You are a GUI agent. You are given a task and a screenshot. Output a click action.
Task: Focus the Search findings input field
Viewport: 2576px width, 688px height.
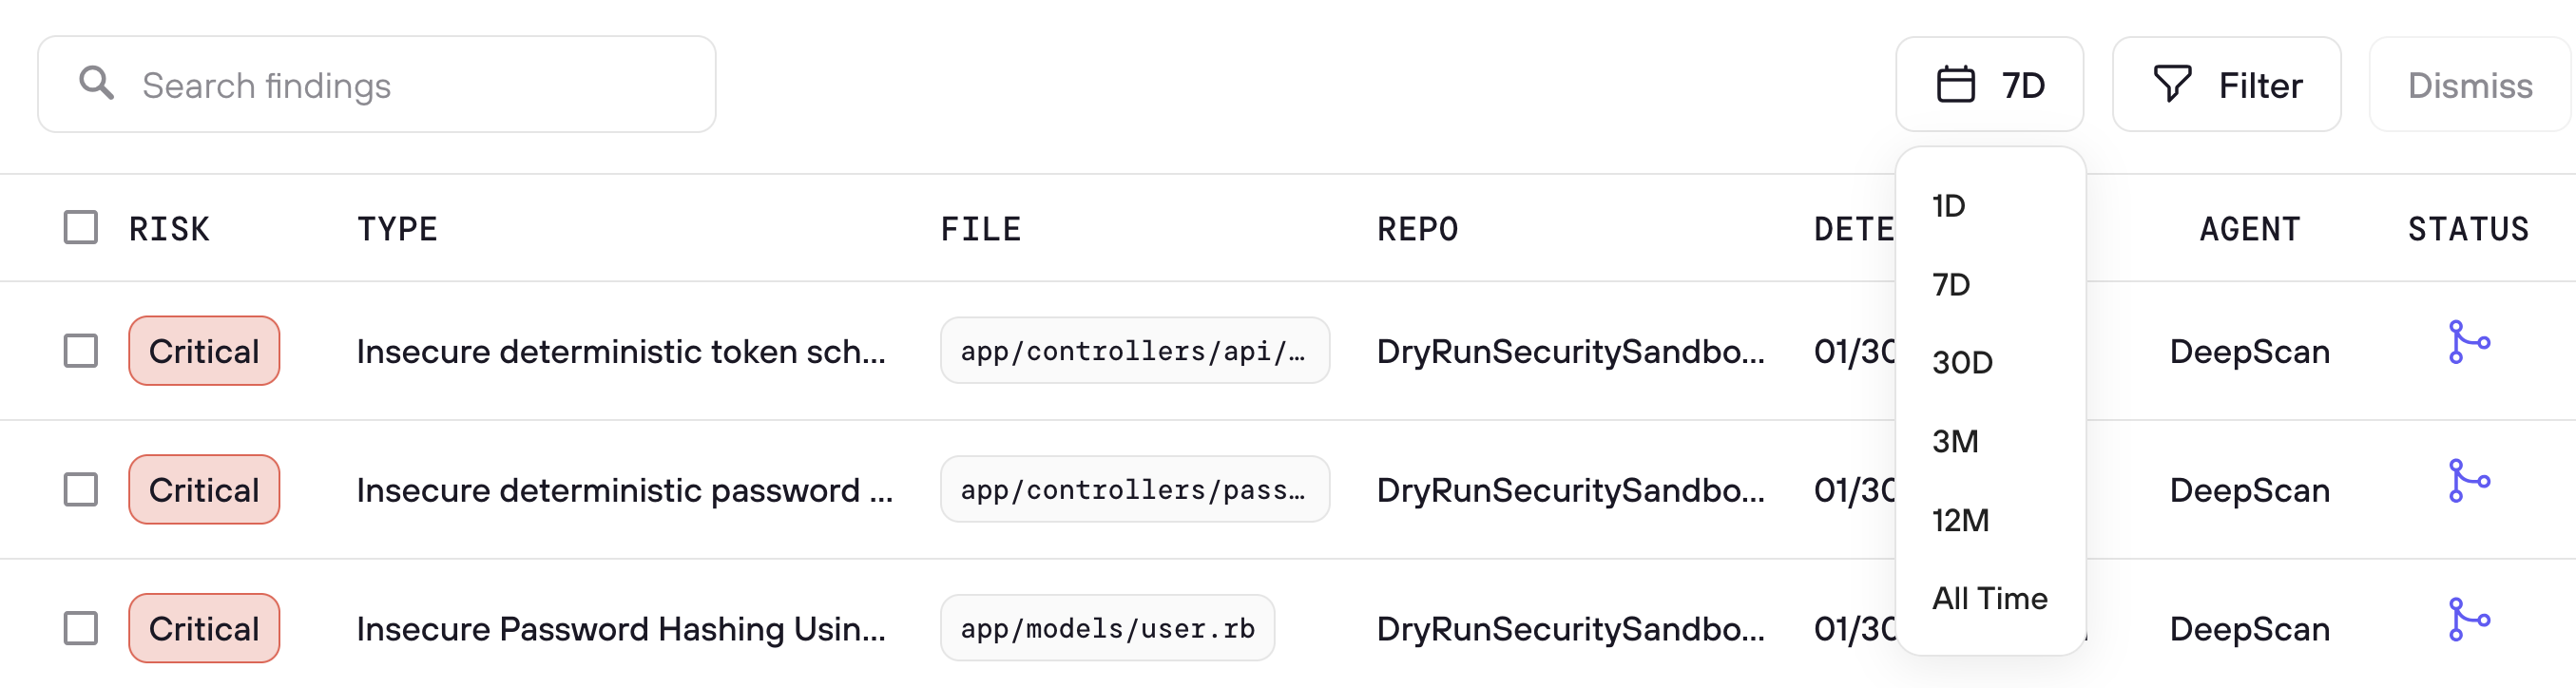click(x=377, y=85)
